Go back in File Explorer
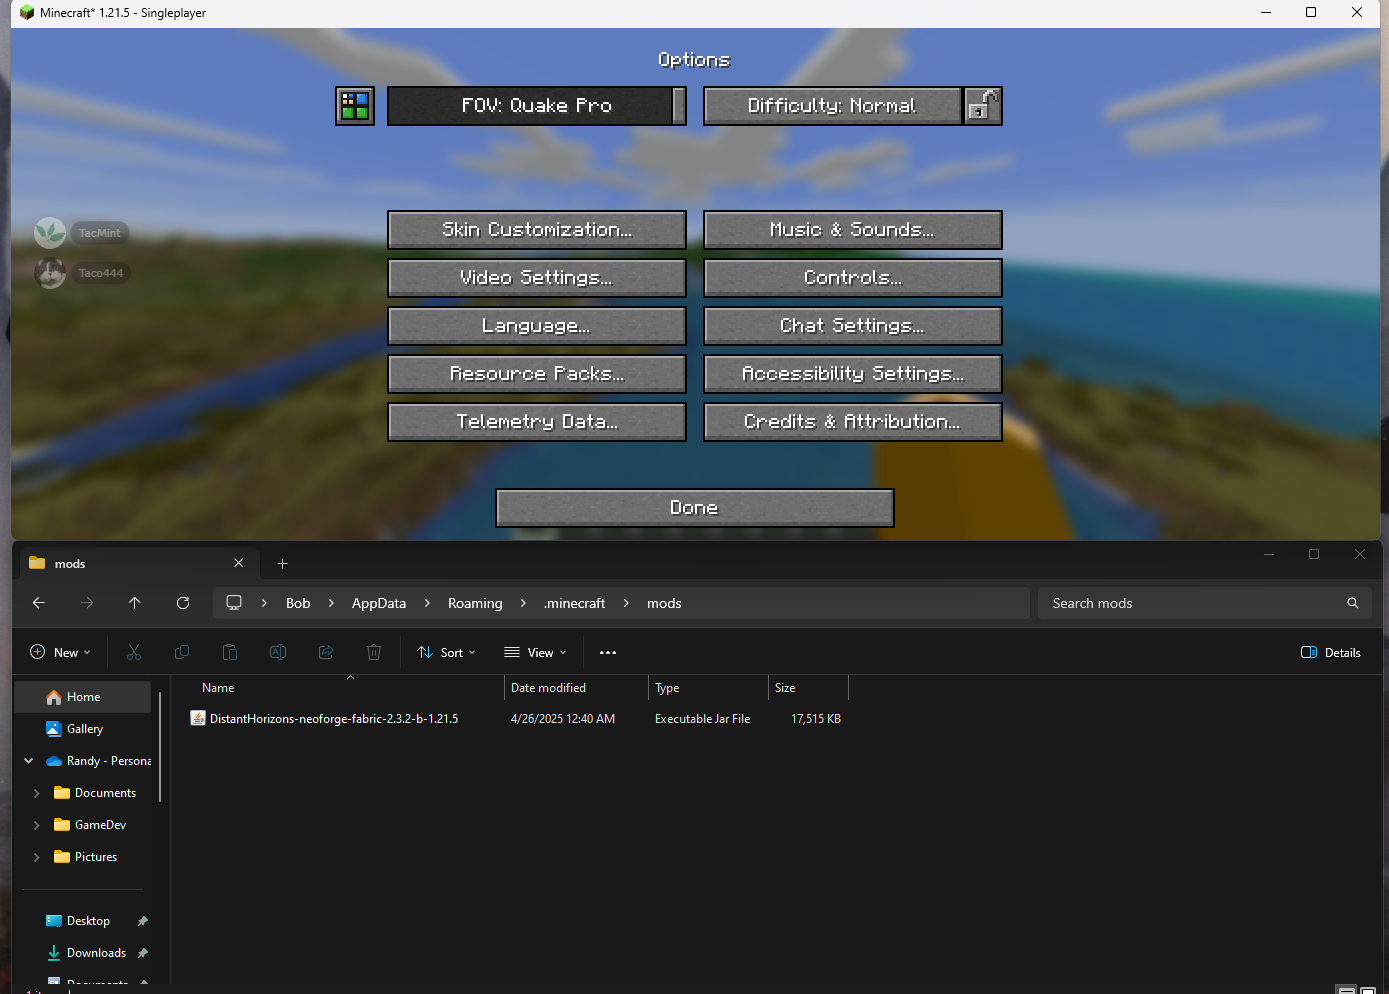 coord(39,603)
